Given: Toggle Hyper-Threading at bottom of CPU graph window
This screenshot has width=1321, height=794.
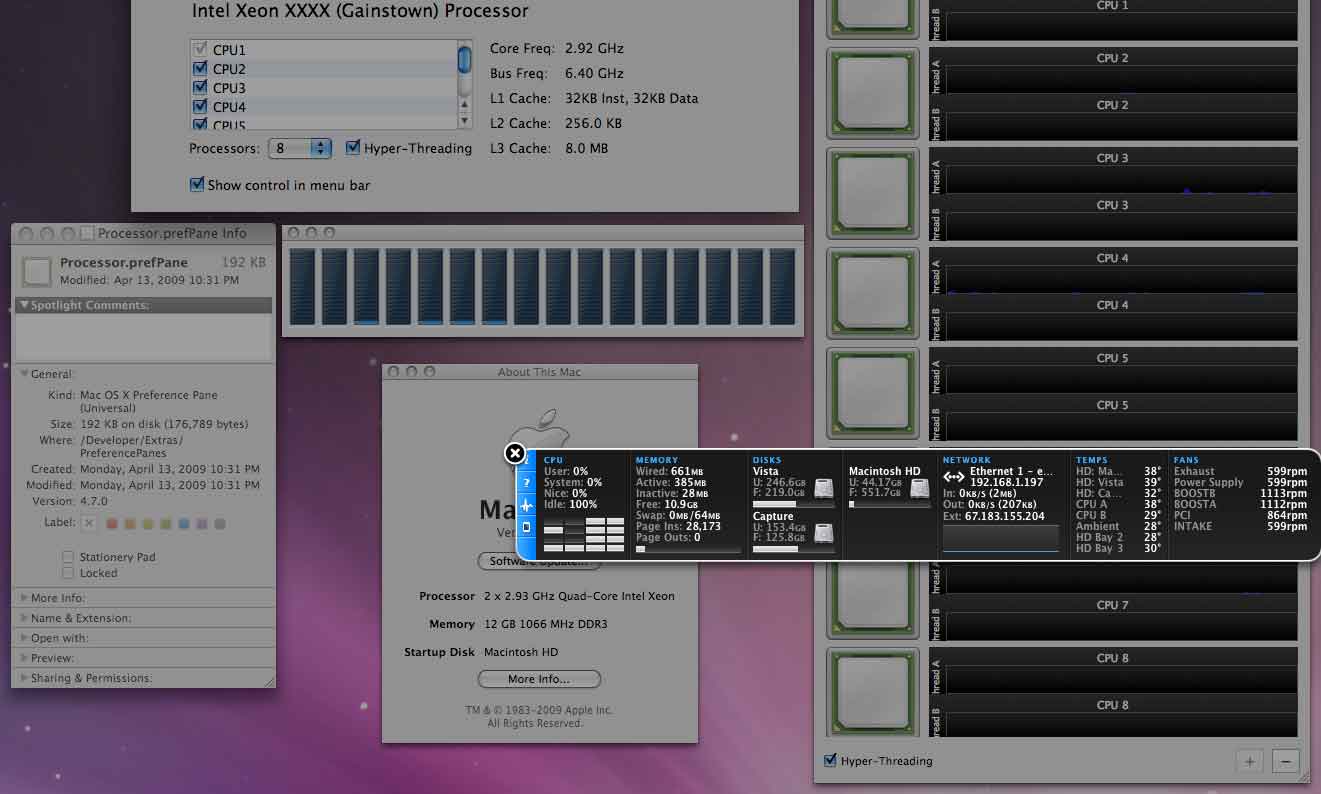Looking at the screenshot, I should (830, 761).
